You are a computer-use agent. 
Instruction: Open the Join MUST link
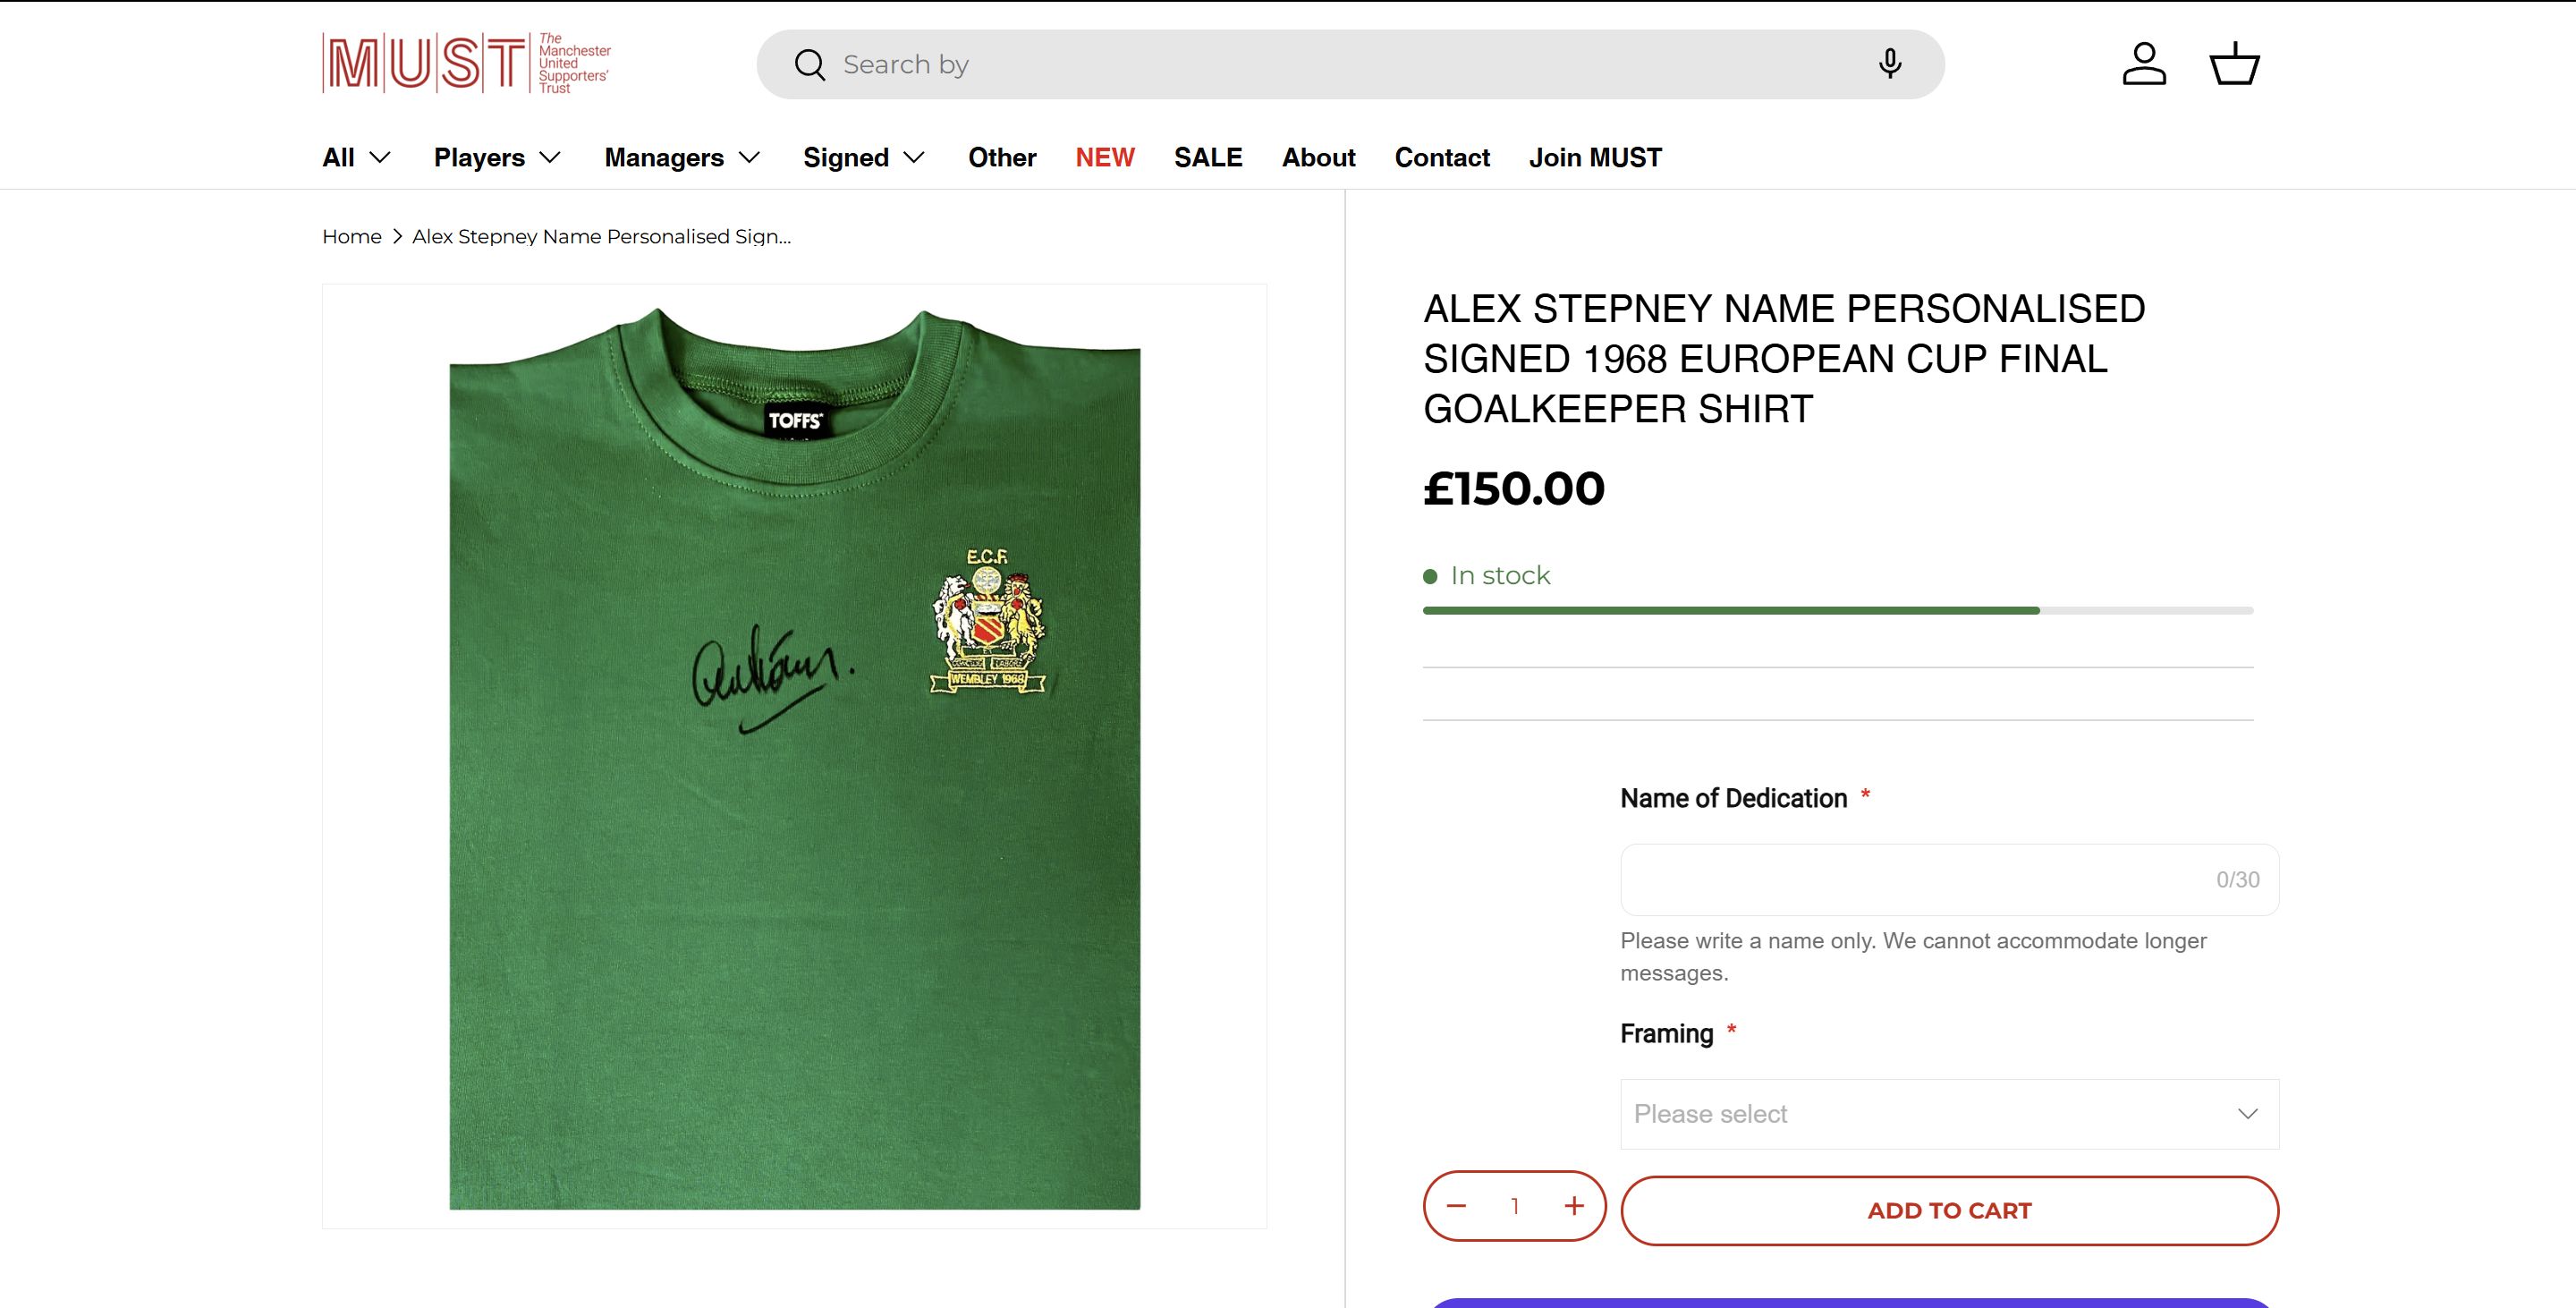[x=1595, y=158]
